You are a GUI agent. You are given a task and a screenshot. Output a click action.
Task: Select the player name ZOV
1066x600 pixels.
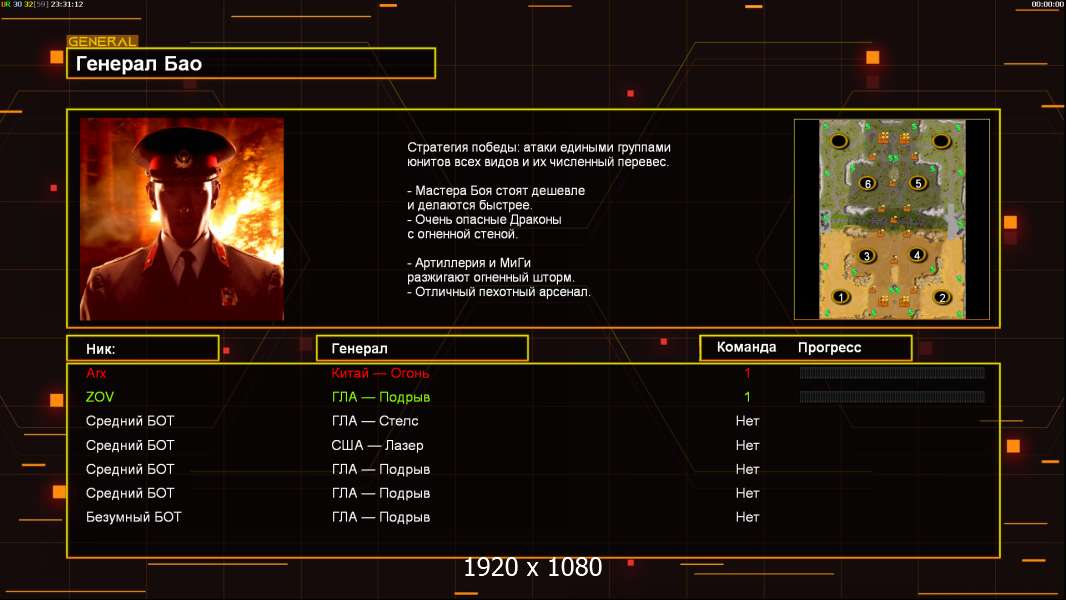point(100,397)
